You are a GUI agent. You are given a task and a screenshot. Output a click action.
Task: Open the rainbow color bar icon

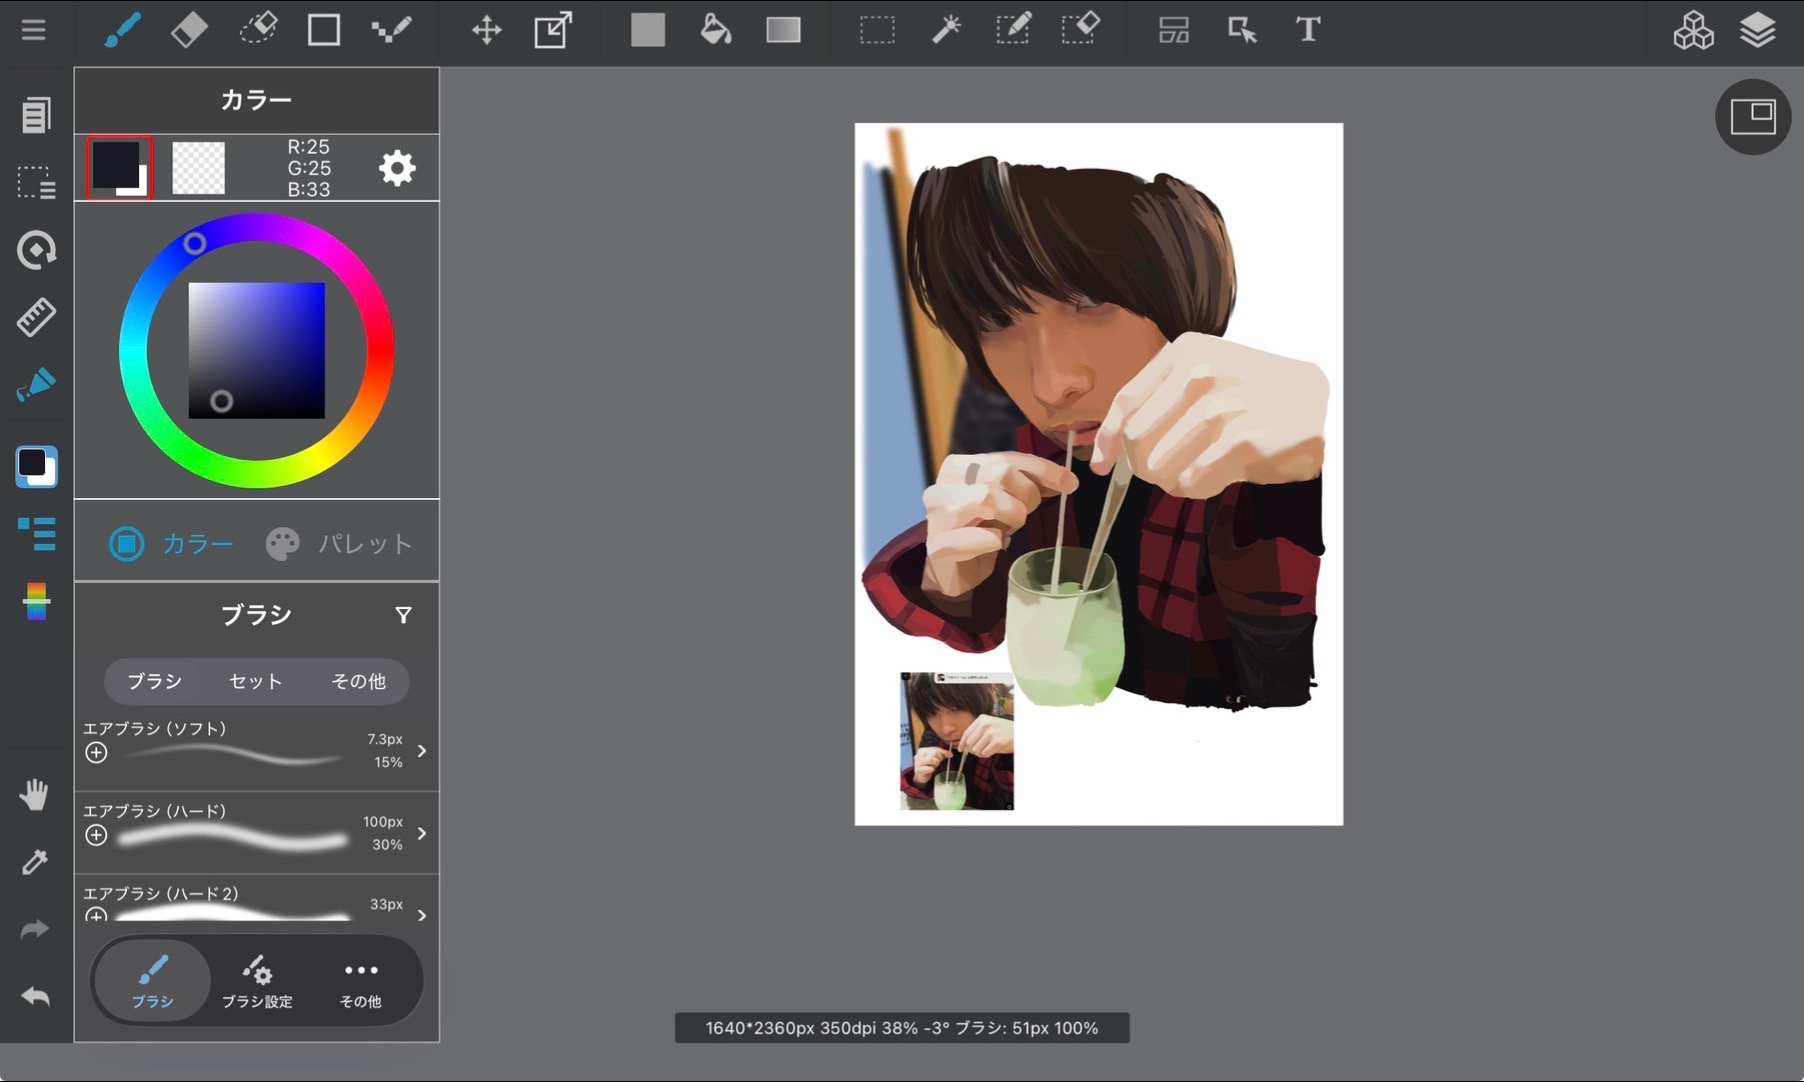pyautogui.click(x=36, y=602)
